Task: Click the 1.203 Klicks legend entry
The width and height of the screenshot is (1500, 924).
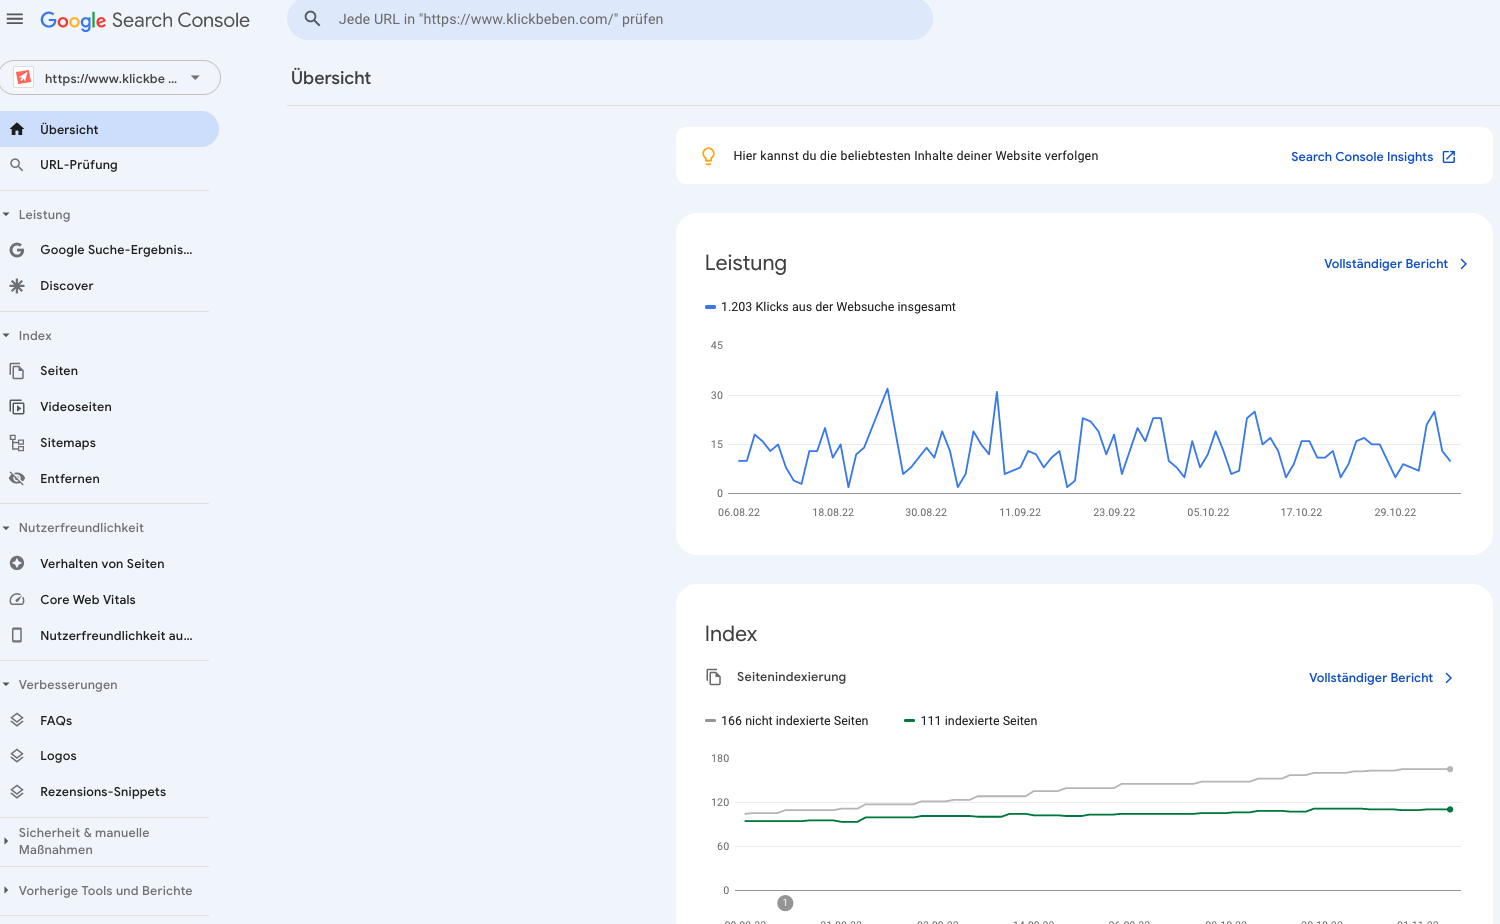Action: [x=831, y=307]
